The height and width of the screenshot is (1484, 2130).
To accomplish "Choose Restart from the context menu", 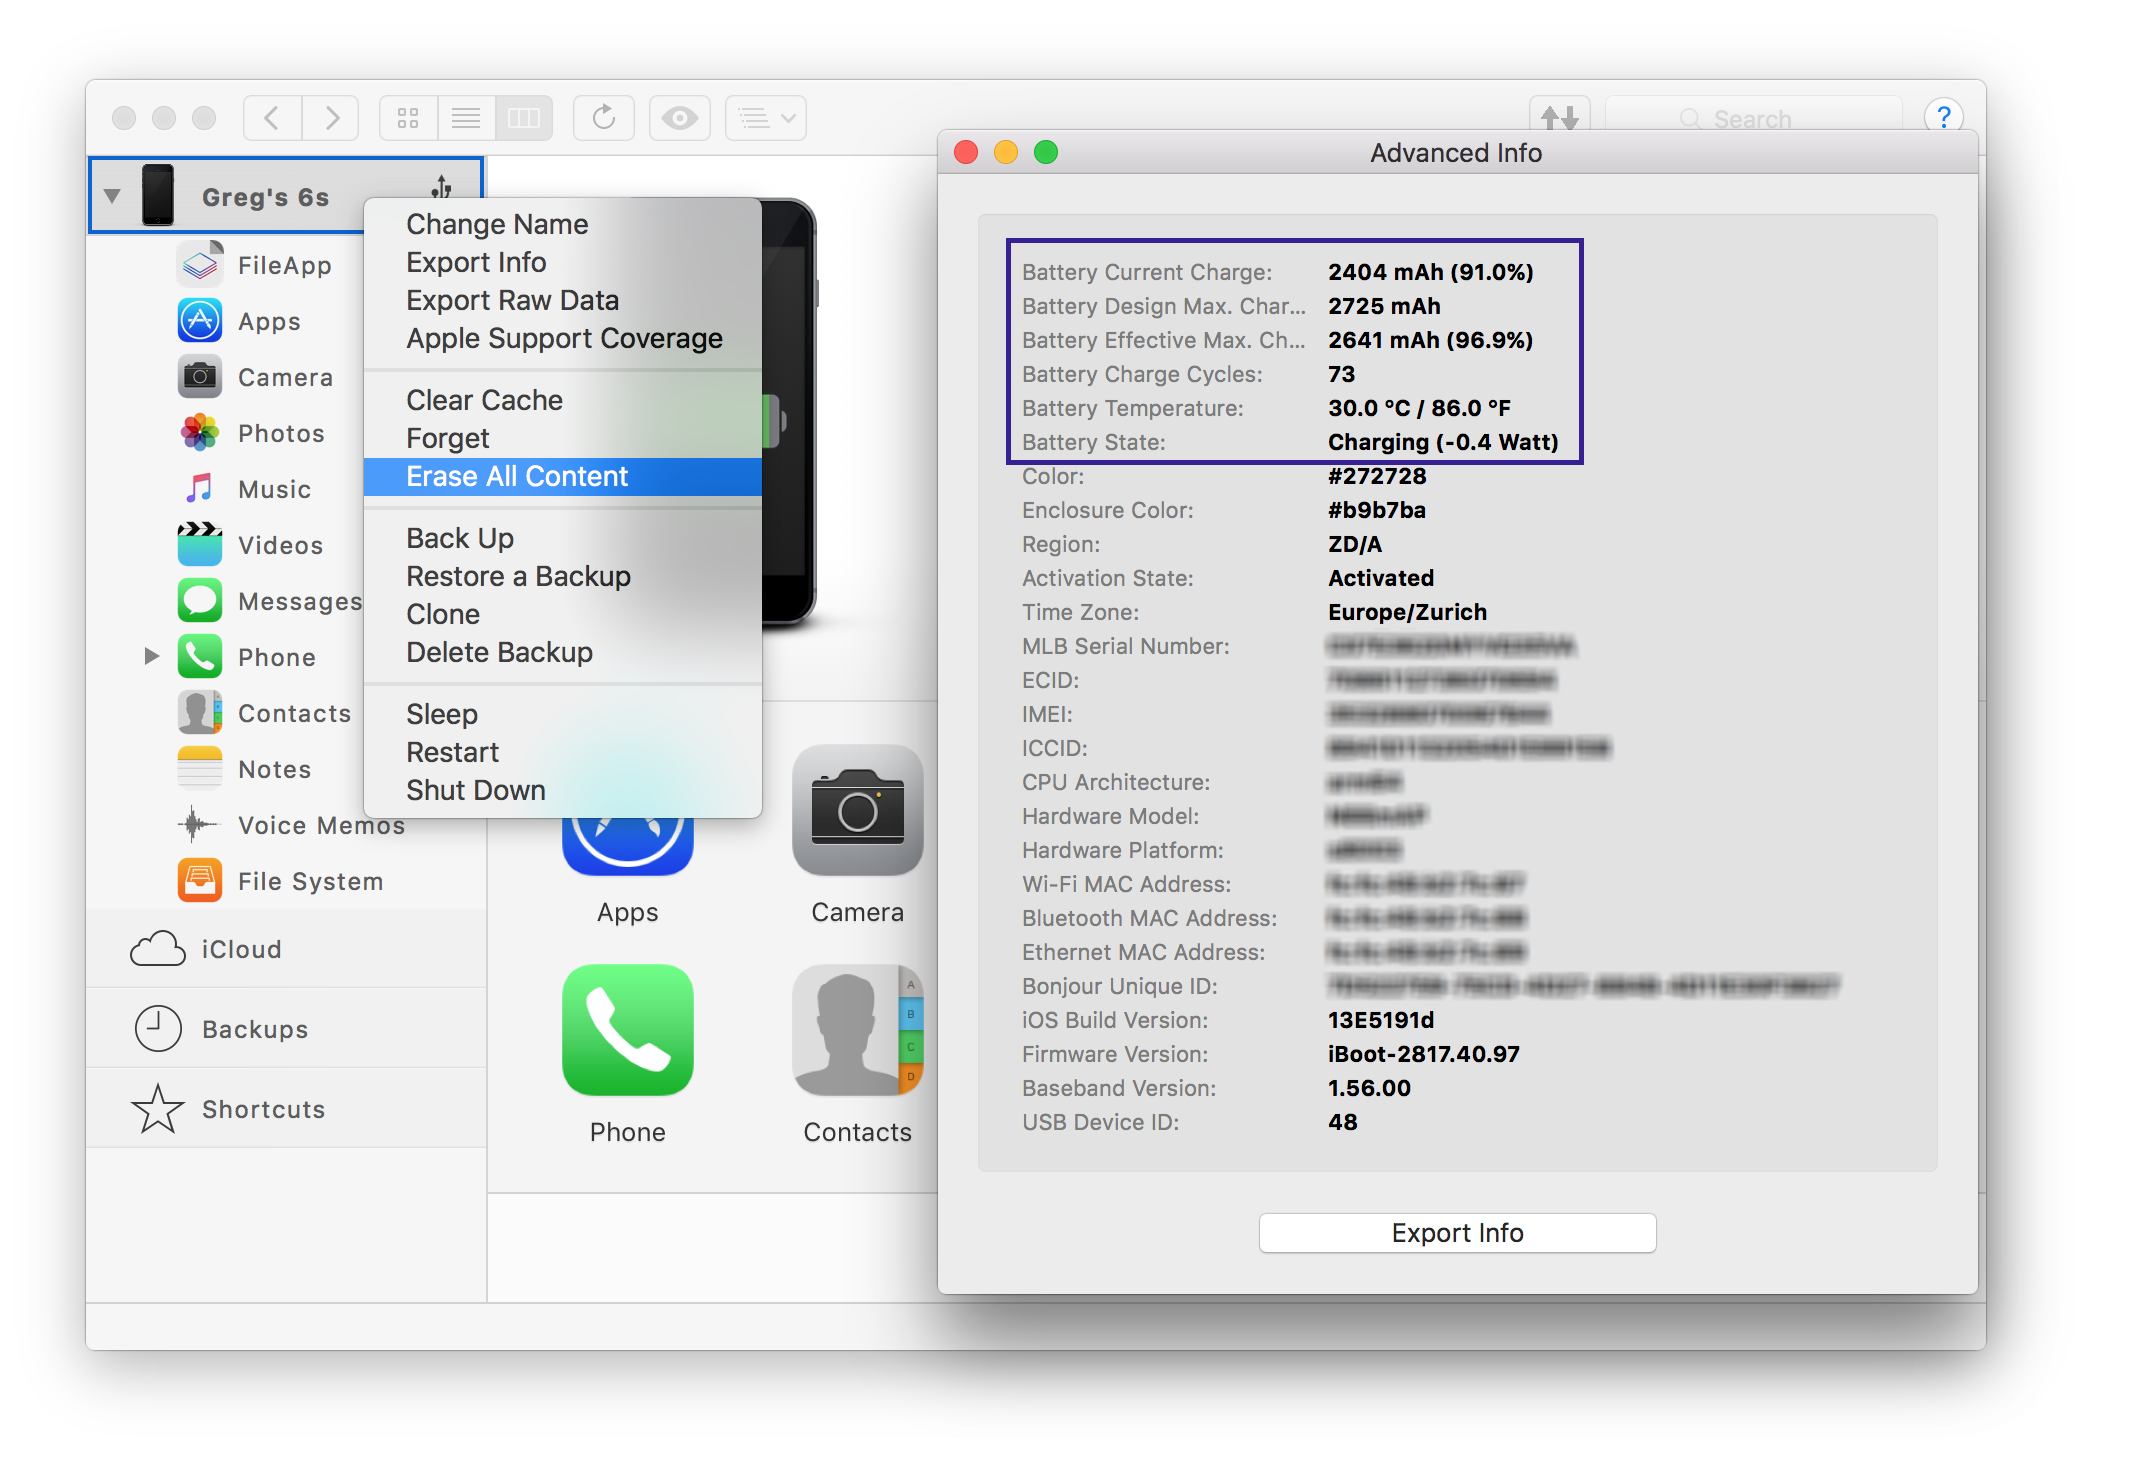I will [563, 752].
